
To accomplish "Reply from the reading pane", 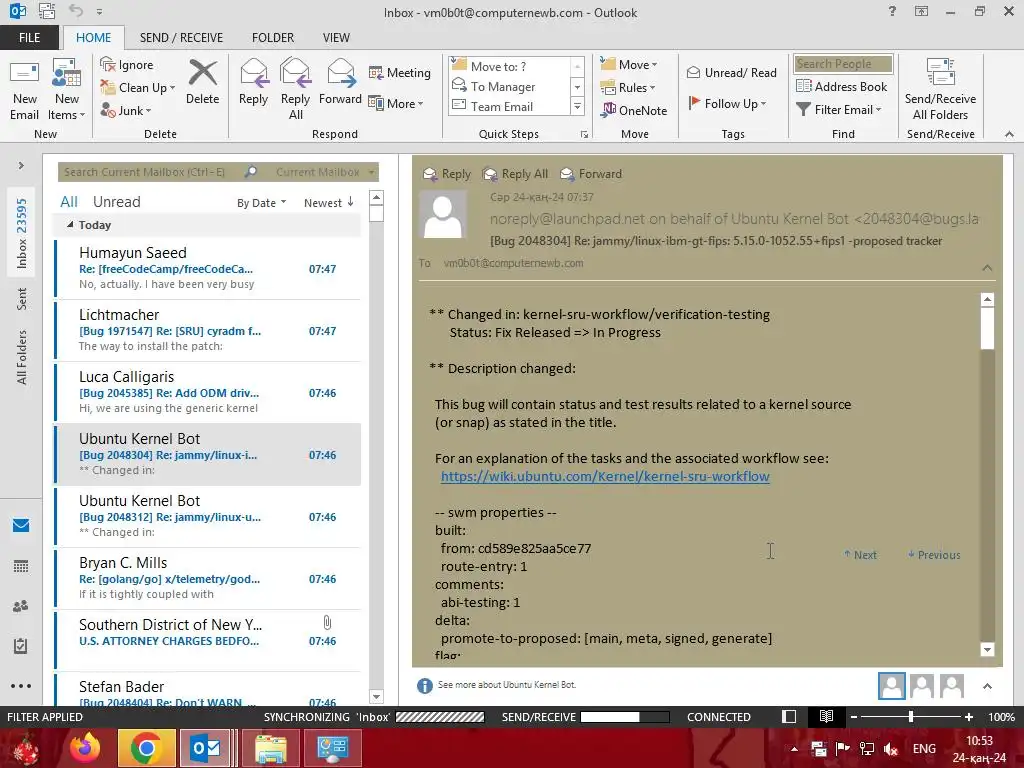I will 447,174.
